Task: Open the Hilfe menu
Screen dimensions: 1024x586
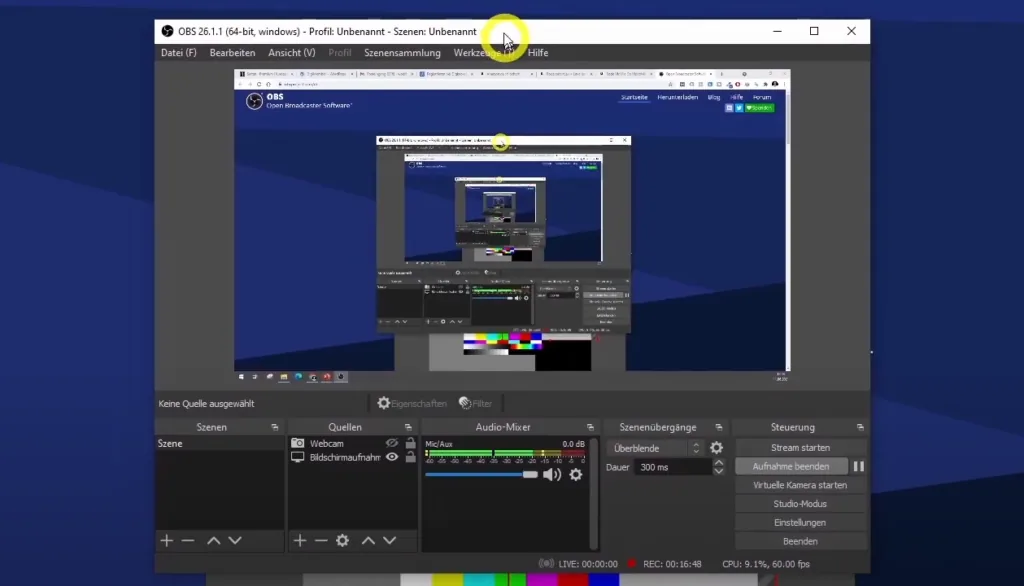Action: click(538, 53)
